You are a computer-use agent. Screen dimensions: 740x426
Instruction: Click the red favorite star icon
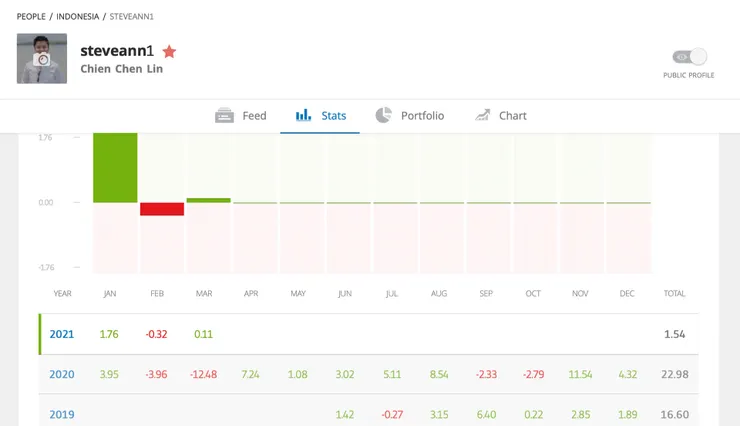pyautogui.click(x=170, y=51)
